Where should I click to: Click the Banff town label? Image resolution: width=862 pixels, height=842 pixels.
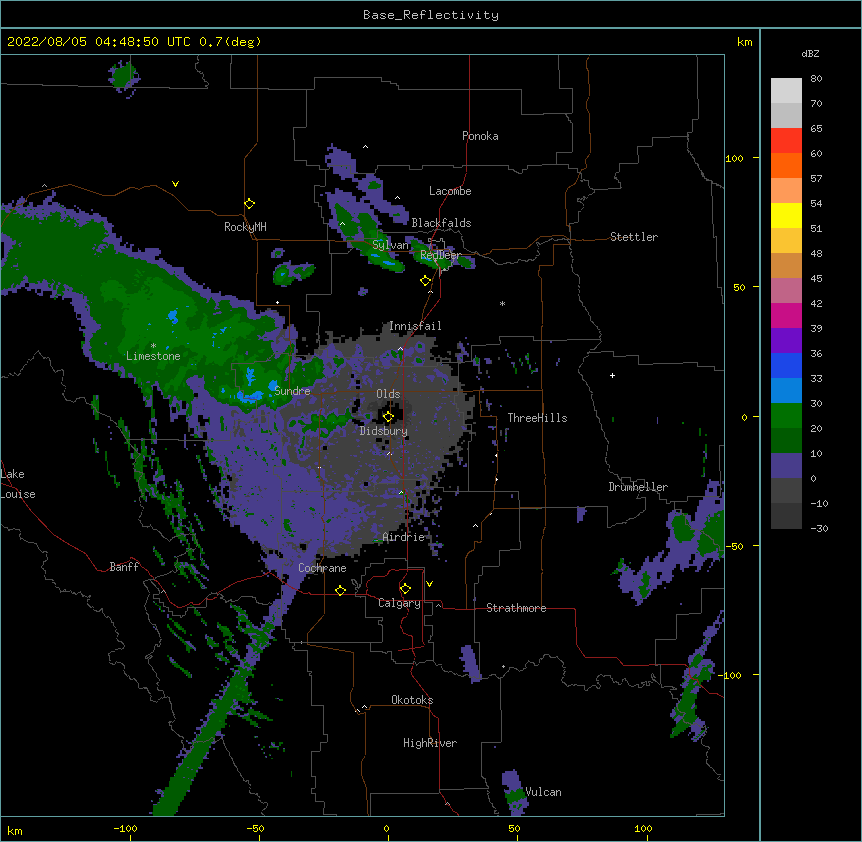pyautogui.click(x=124, y=567)
